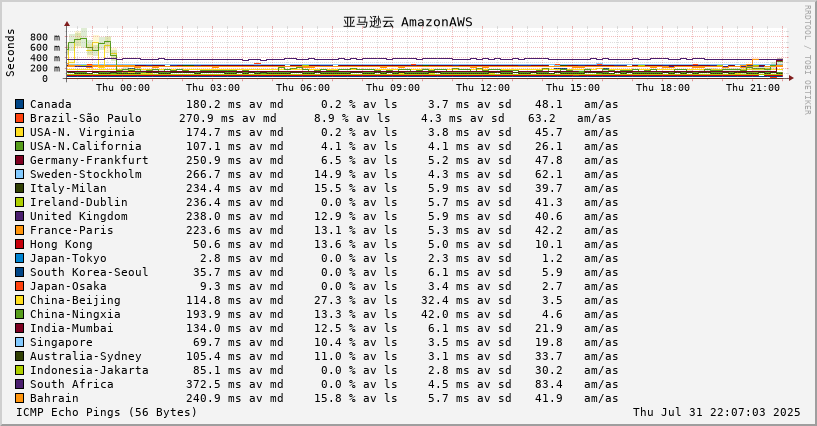Screen dimensions: 817x426
Task: Click the Thu 18:00 time axis label
Action: (663, 87)
